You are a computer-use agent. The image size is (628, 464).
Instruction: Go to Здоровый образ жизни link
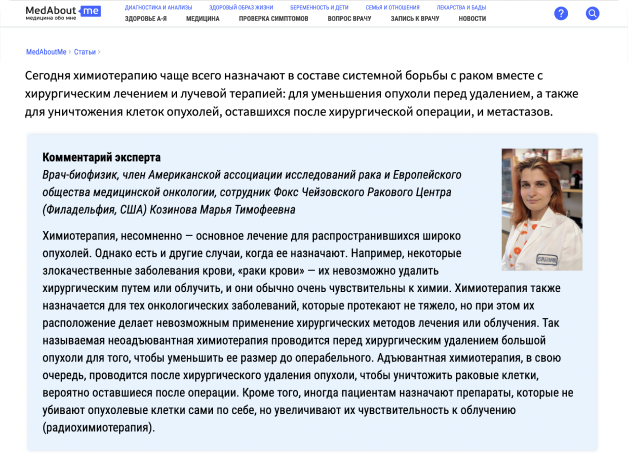[240, 7]
